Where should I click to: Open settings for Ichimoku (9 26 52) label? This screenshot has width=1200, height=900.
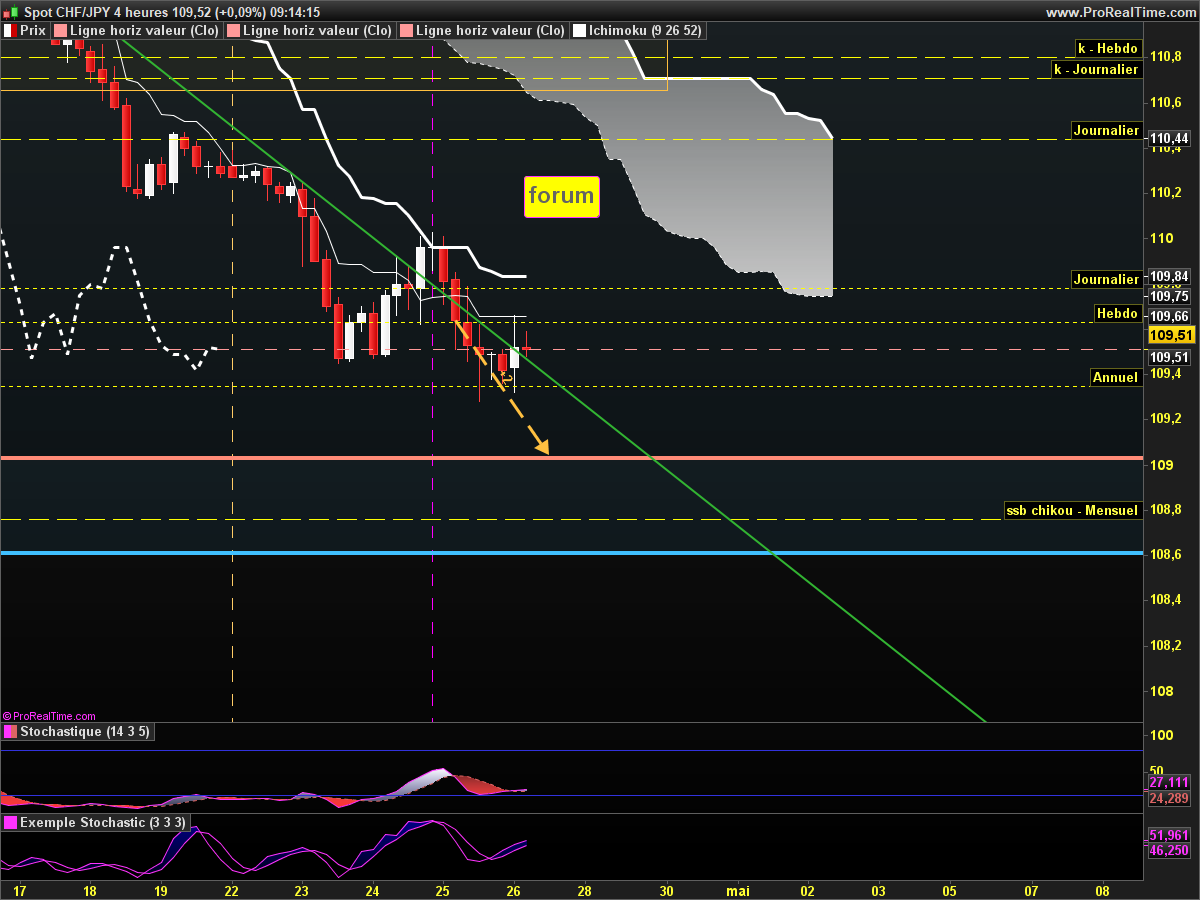(645, 31)
